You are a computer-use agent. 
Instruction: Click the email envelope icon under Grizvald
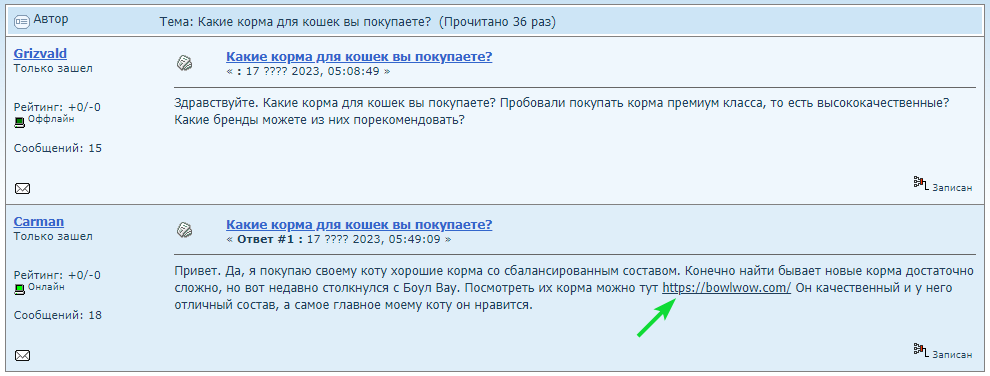(x=22, y=189)
